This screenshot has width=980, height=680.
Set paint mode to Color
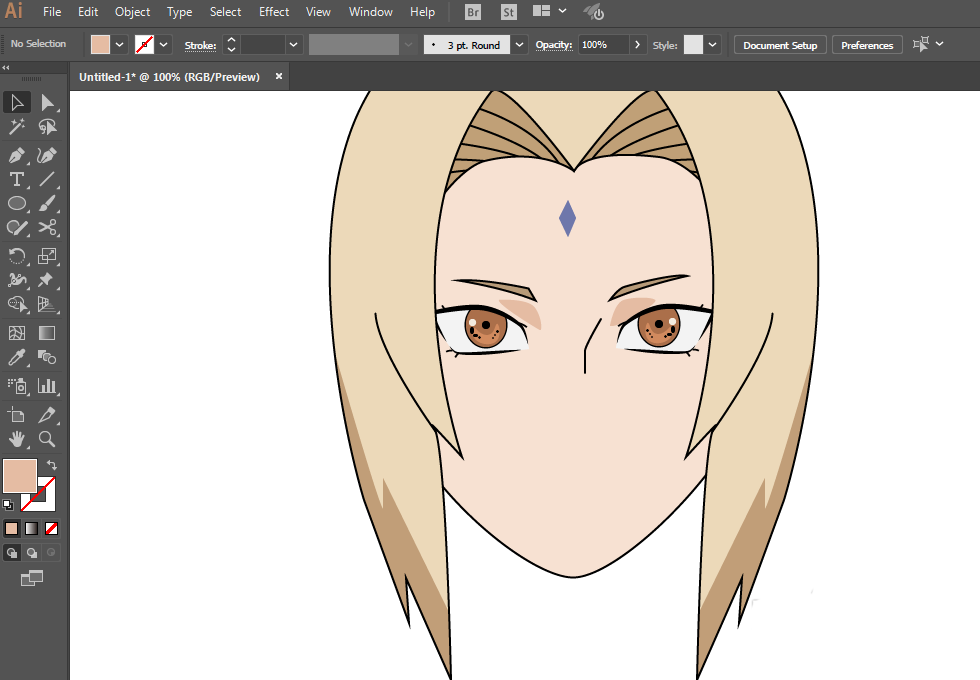12,529
